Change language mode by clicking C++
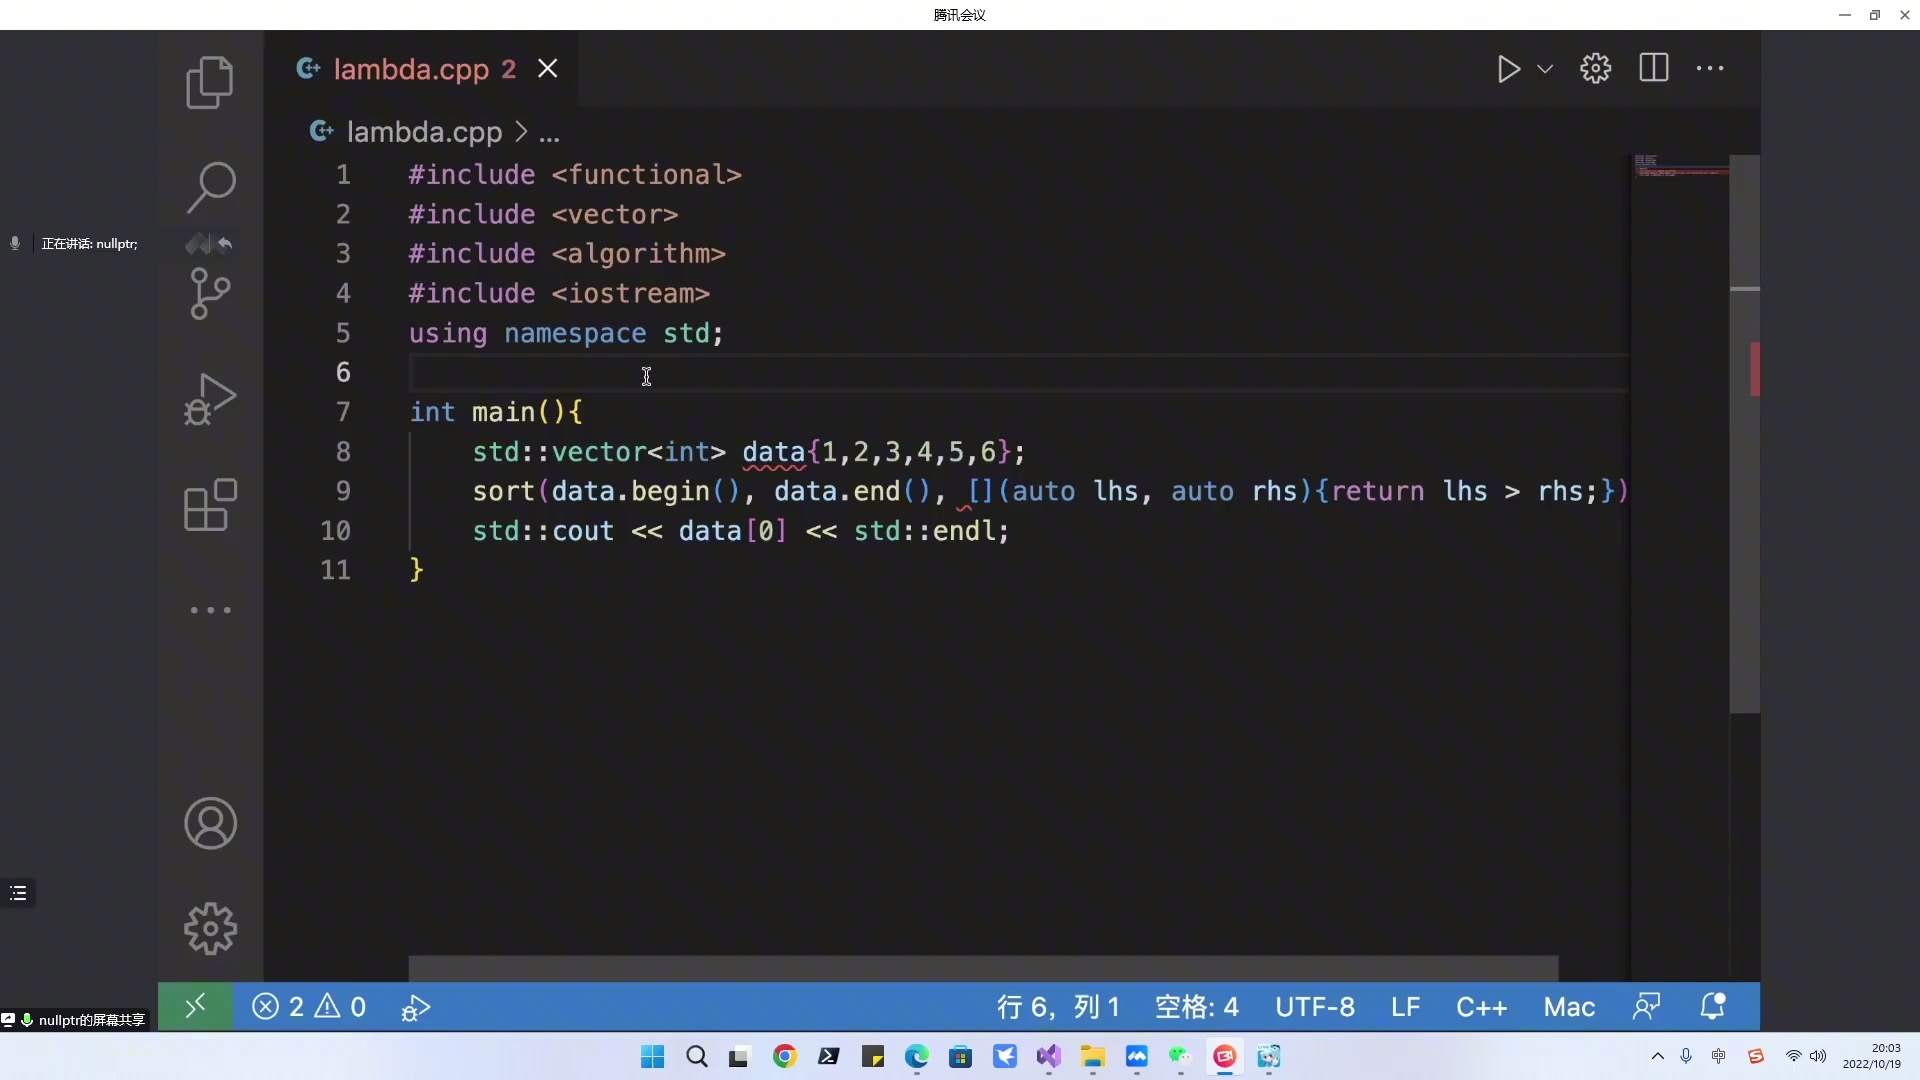Image resolution: width=1920 pixels, height=1080 pixels. click(x=1482, y=1007)
